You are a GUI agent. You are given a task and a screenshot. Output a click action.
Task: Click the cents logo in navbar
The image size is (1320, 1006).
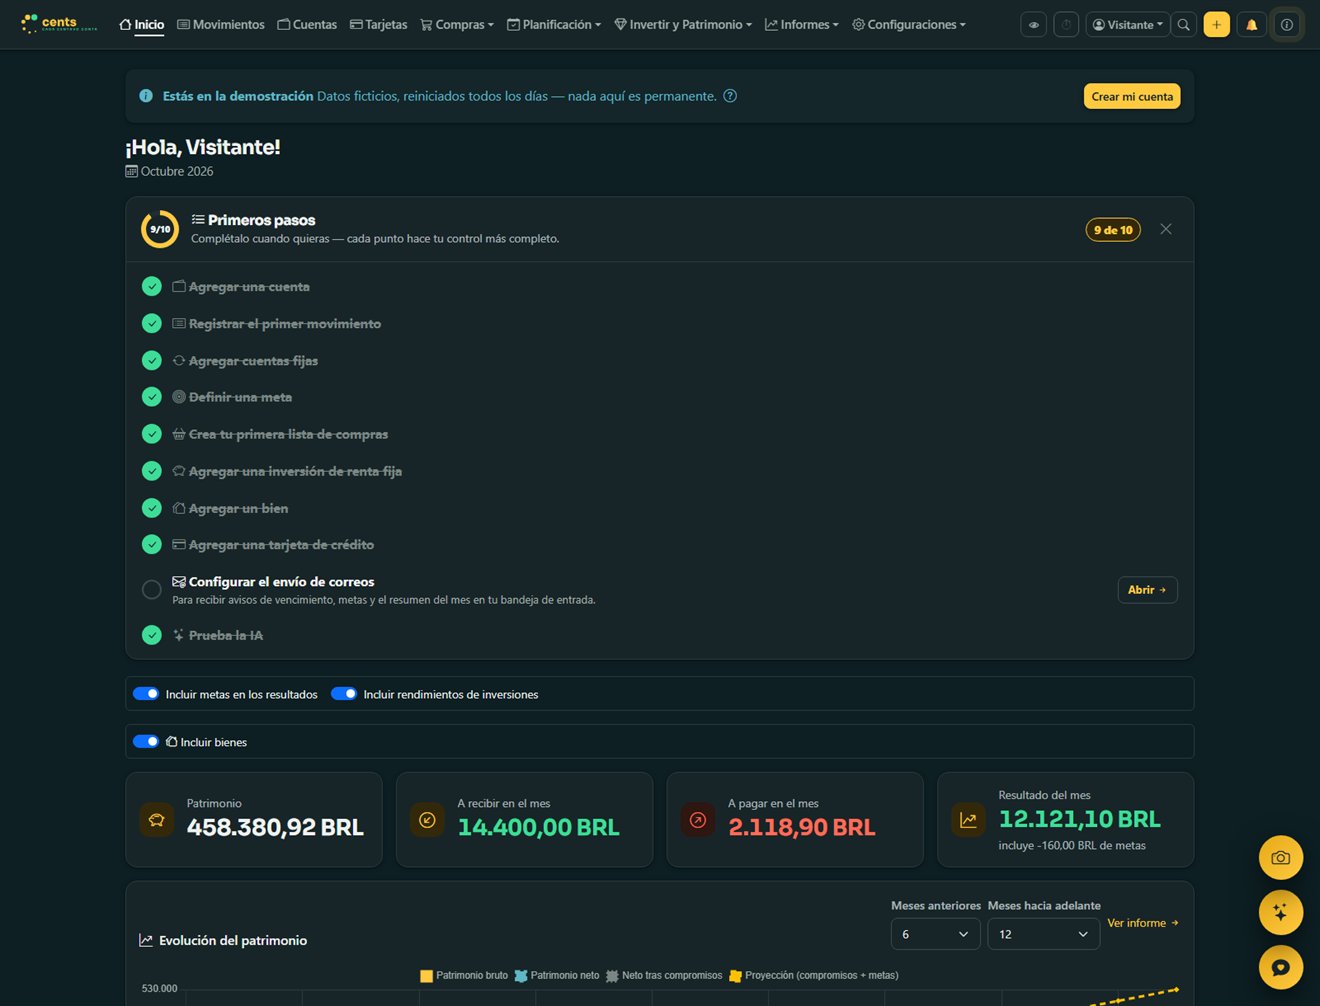point(60,24)
